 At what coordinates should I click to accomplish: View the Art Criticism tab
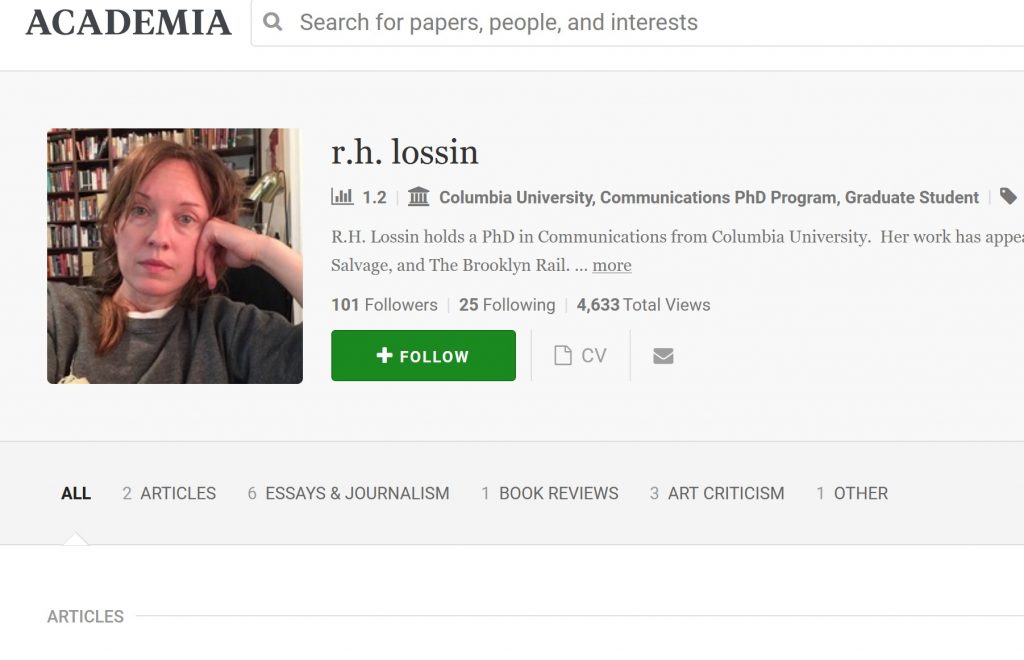717,494
